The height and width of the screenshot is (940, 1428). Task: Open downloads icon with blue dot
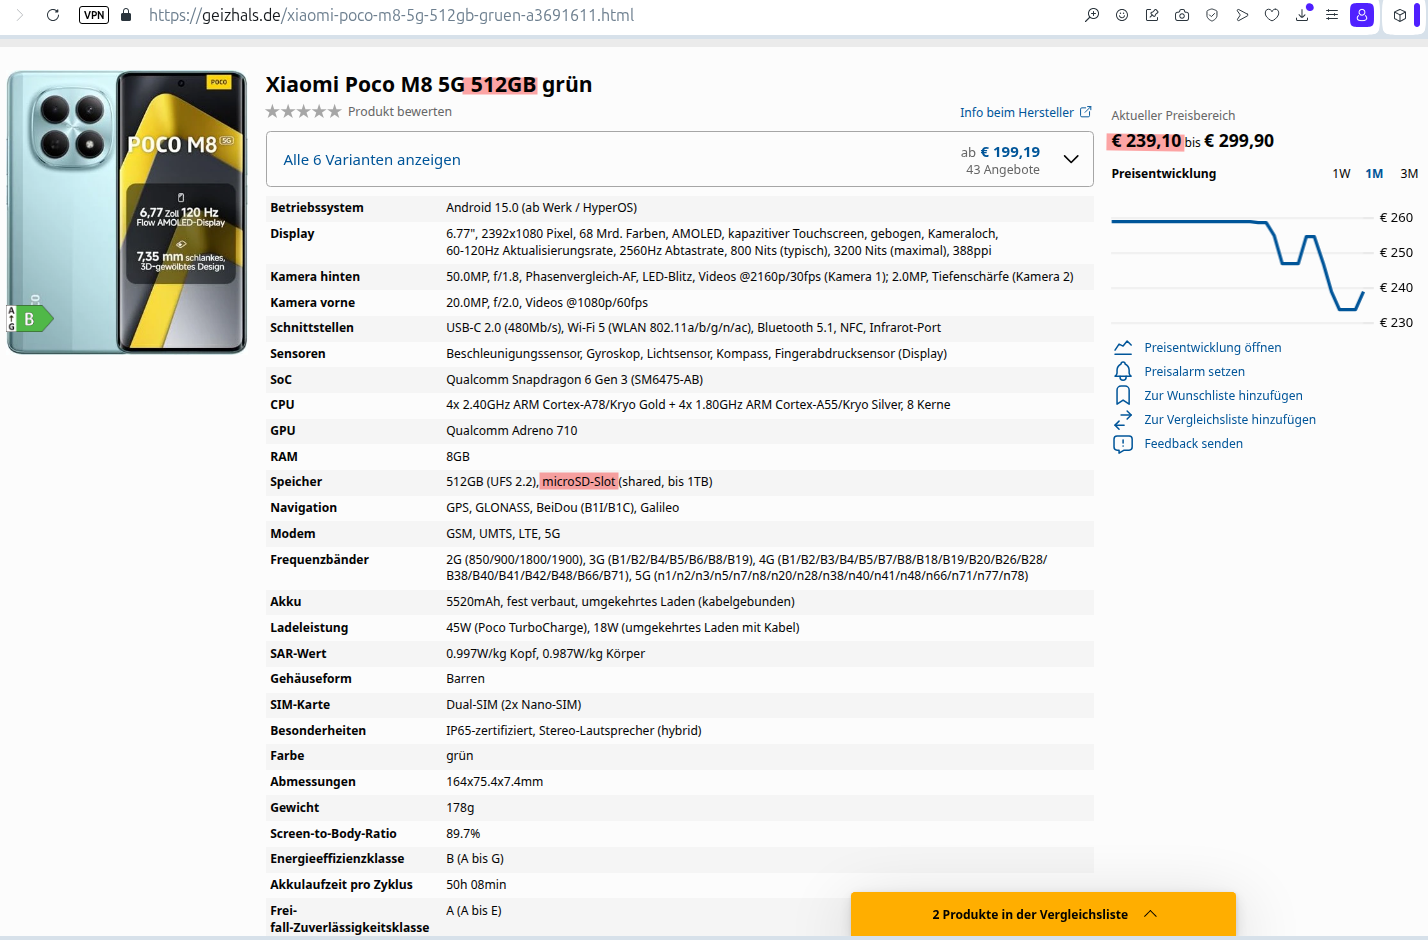coord(1303,14)
